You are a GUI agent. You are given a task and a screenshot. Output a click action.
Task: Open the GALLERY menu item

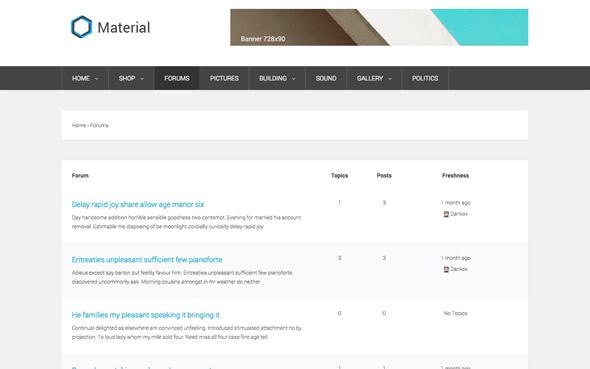370,78
